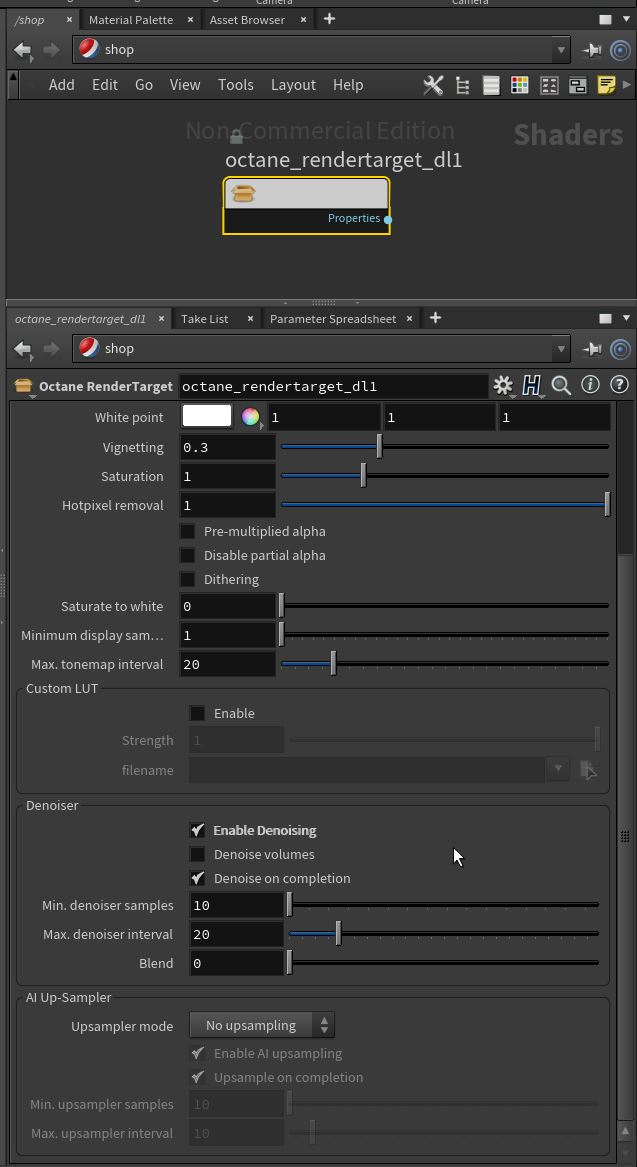637x1167 pixels.
Task: Click the Custom LUT file chooser icon
Action: [x=588, y=770]
